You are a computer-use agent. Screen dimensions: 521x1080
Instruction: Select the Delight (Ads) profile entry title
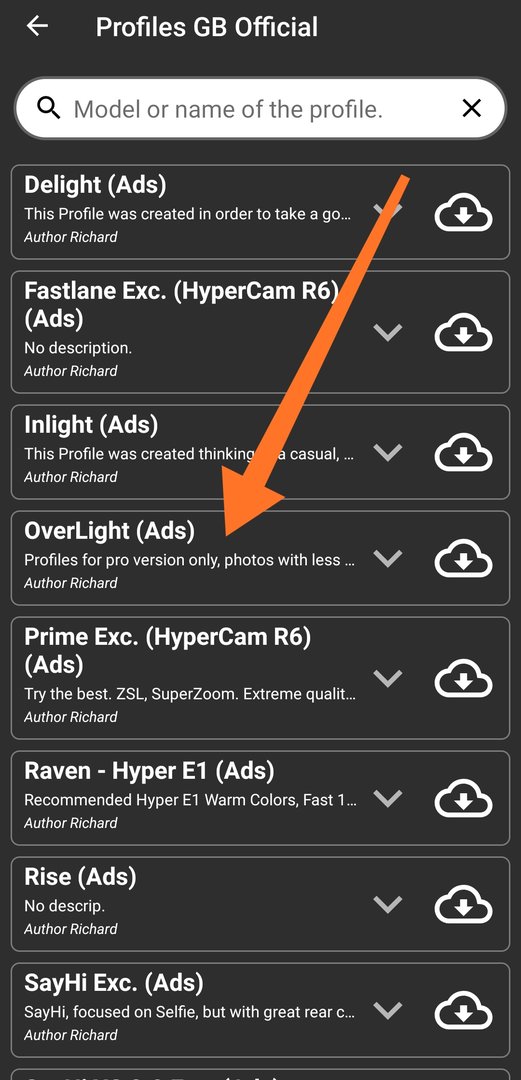pos(95,185)
